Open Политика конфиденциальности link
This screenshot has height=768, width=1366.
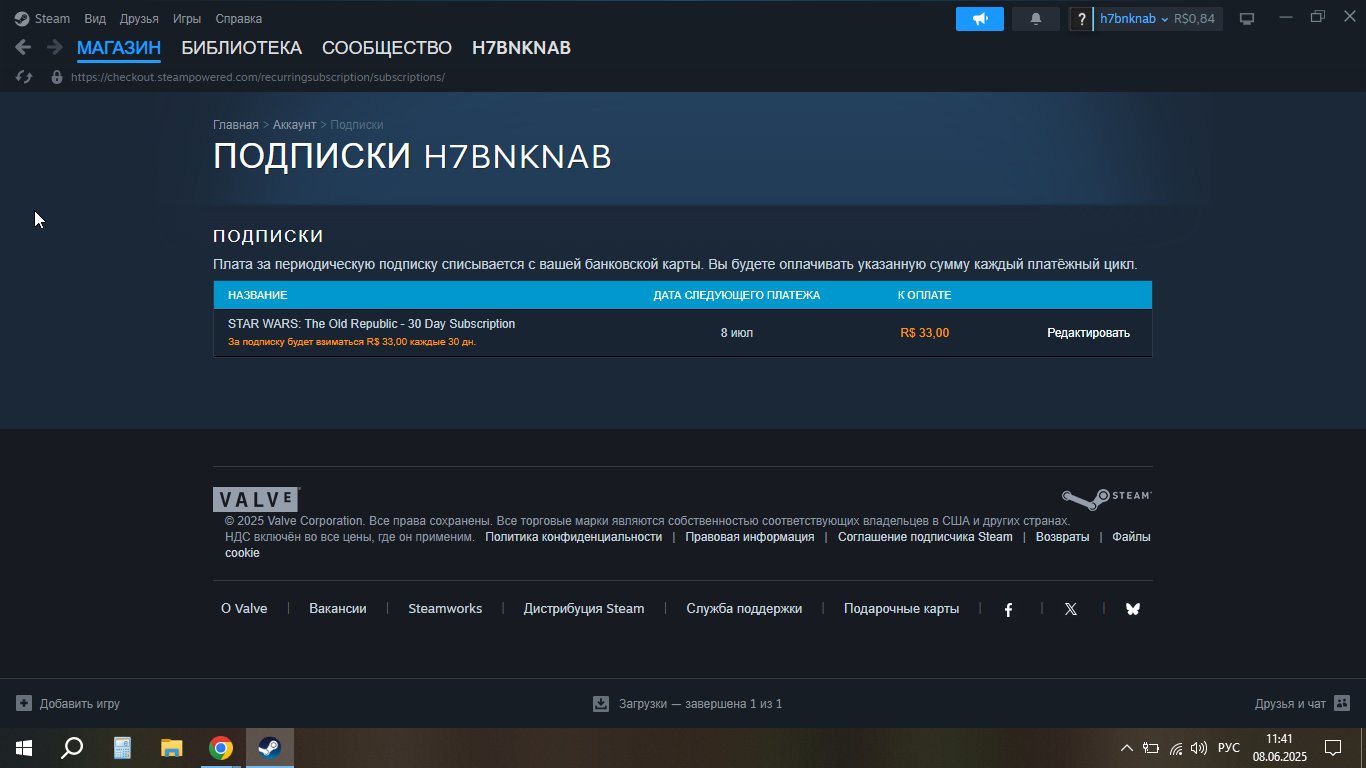coord(574,537)
